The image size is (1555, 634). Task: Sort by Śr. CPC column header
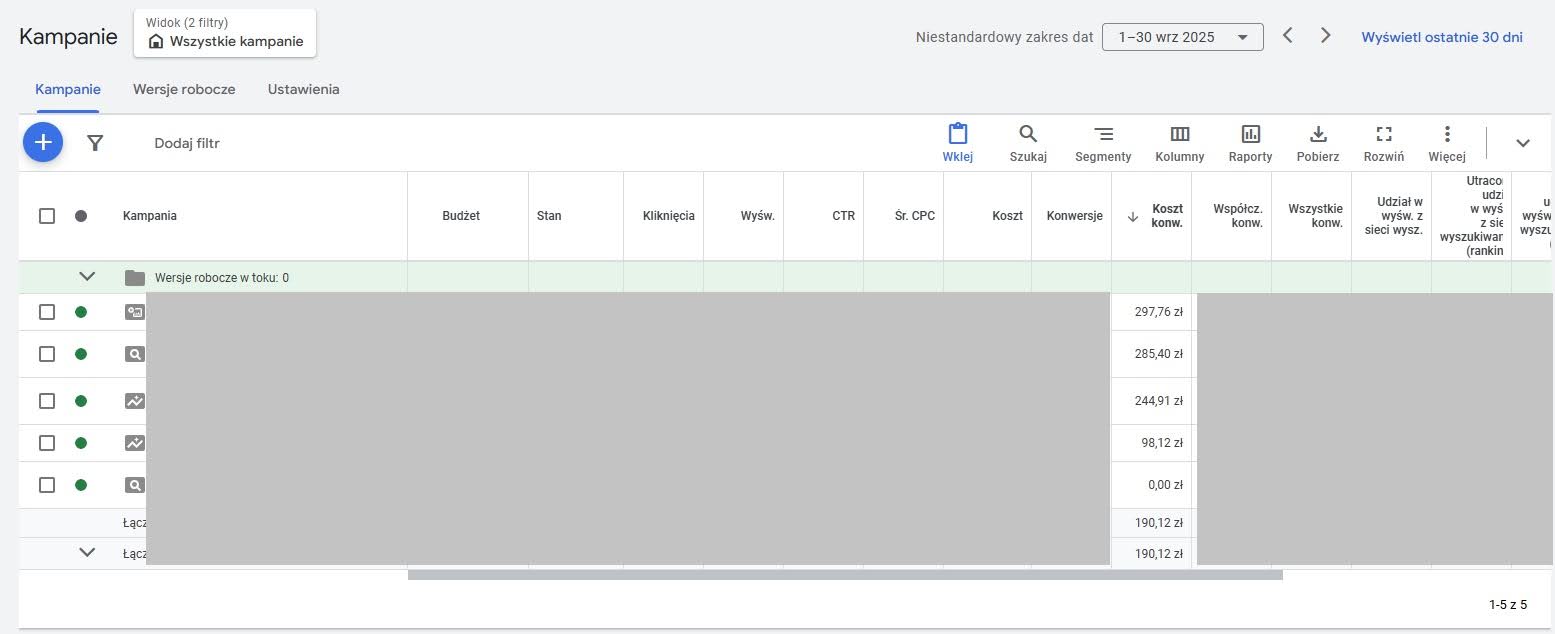point(915,216)
